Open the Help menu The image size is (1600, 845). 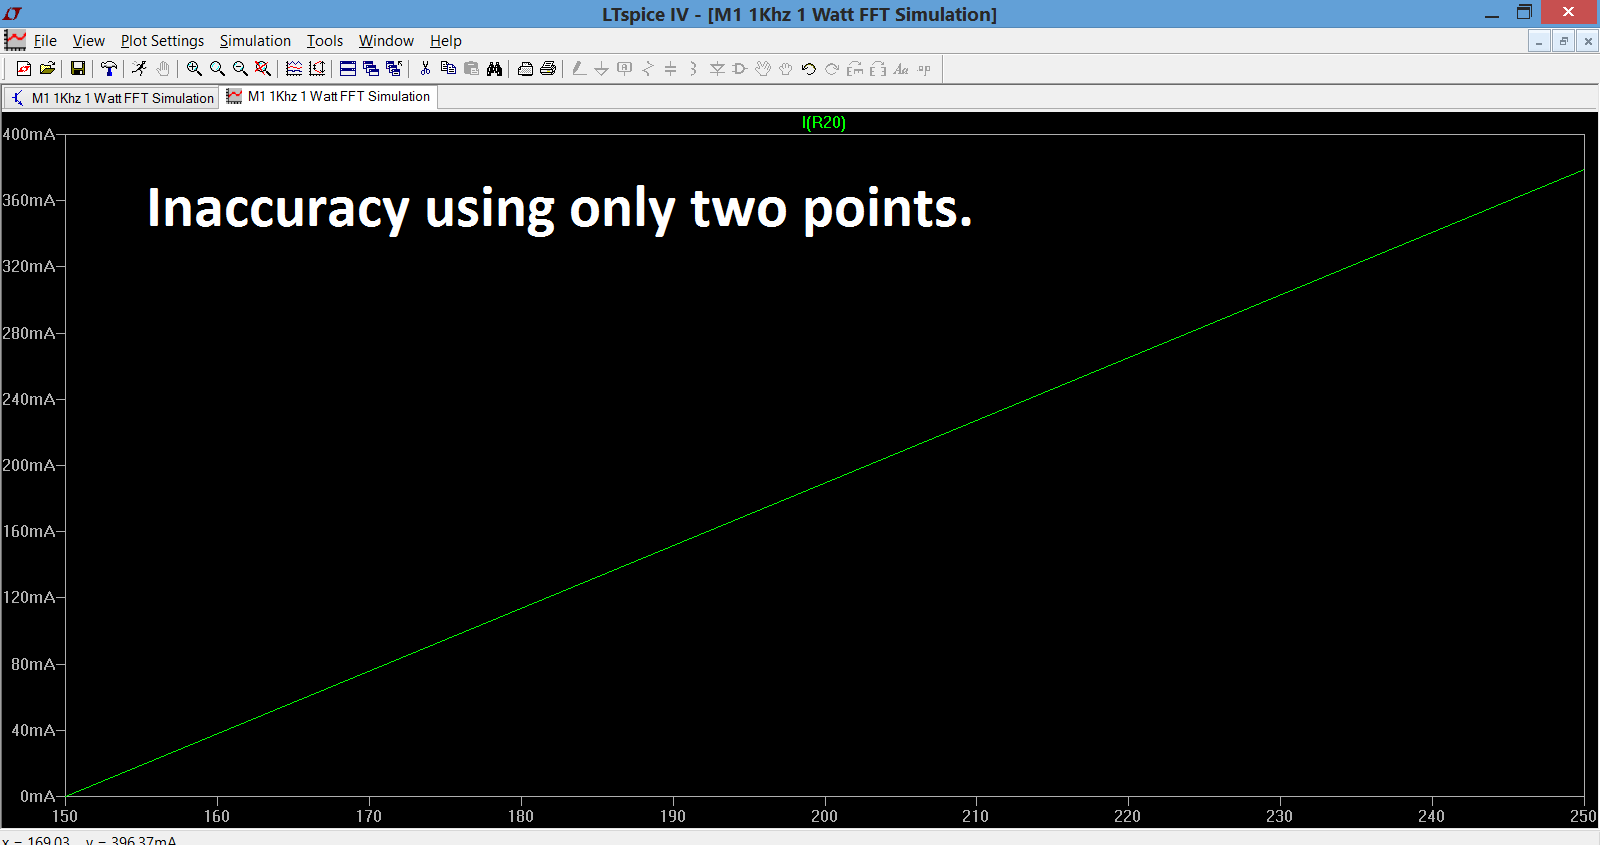point(446,41)
